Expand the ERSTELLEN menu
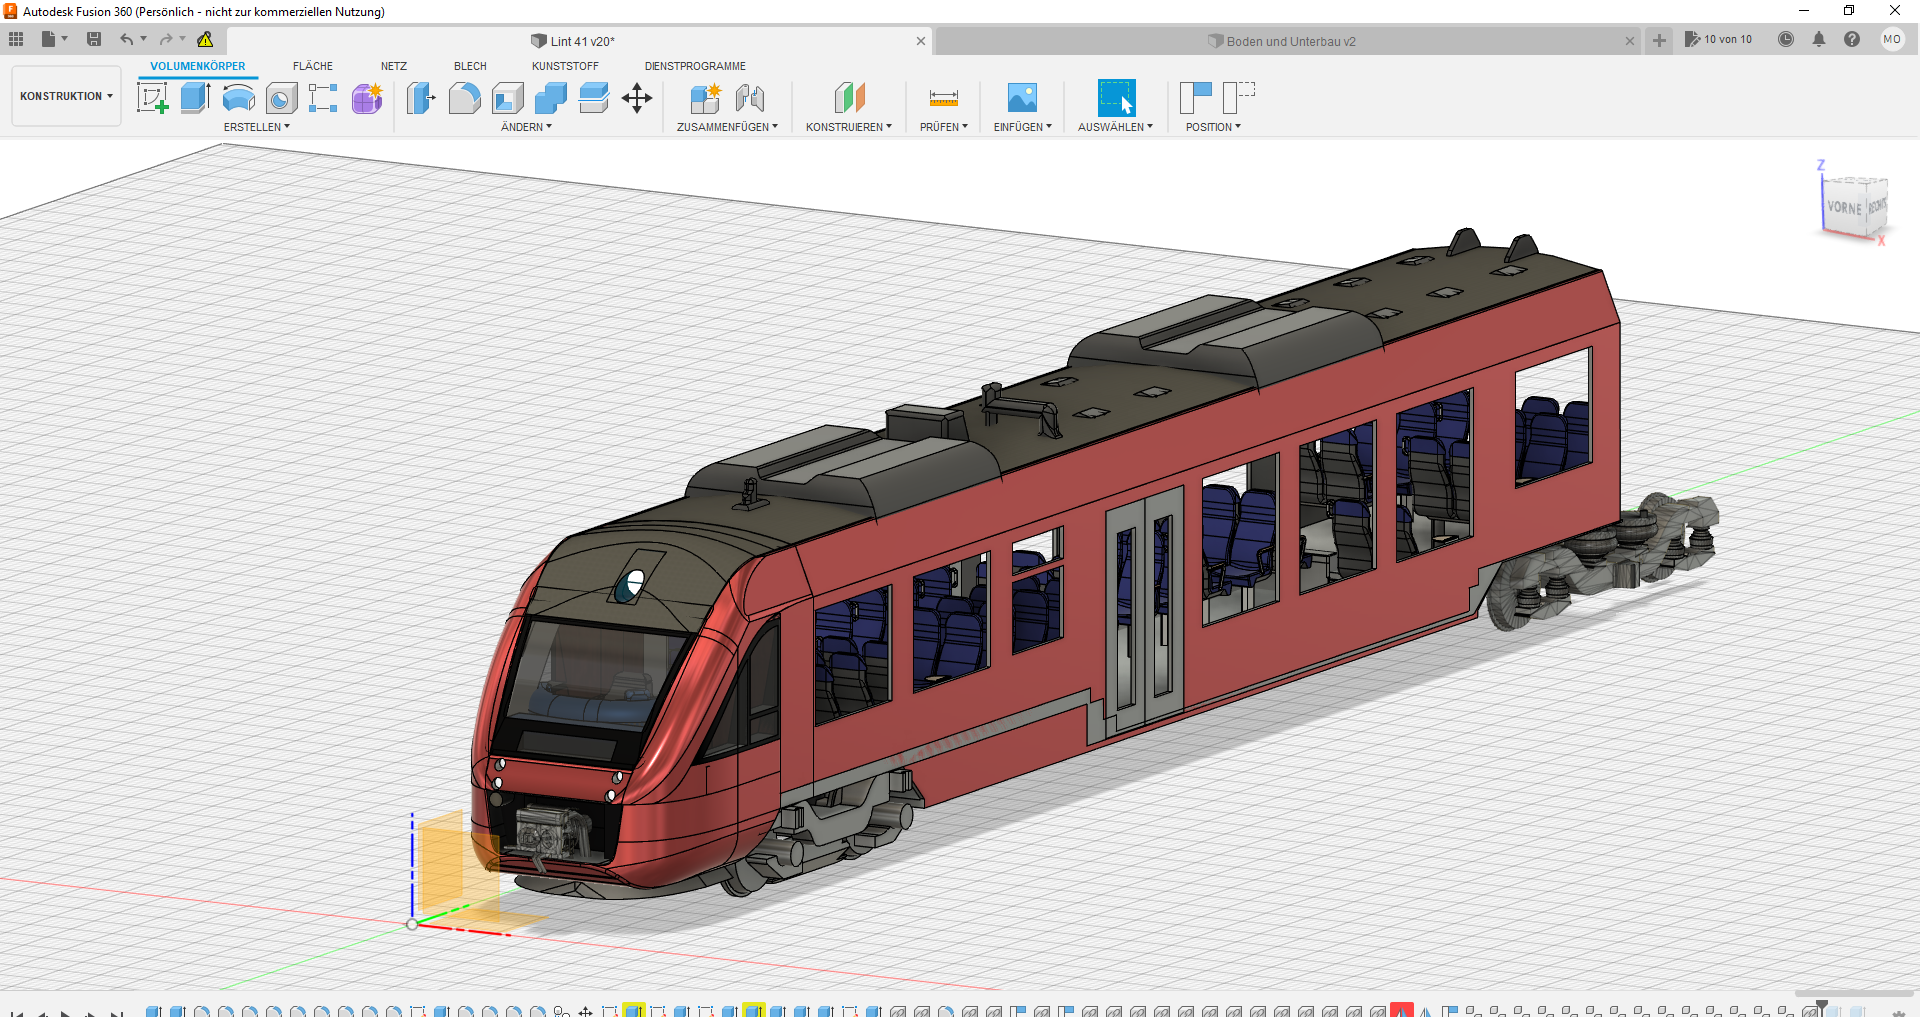 257,127
